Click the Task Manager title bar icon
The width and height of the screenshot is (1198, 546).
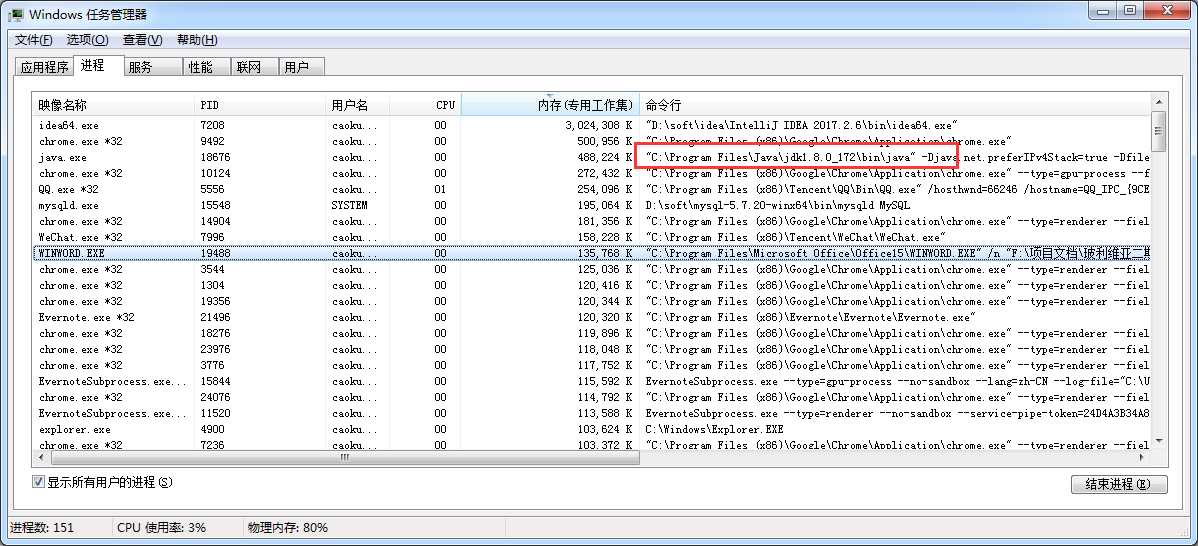(16, 14)
